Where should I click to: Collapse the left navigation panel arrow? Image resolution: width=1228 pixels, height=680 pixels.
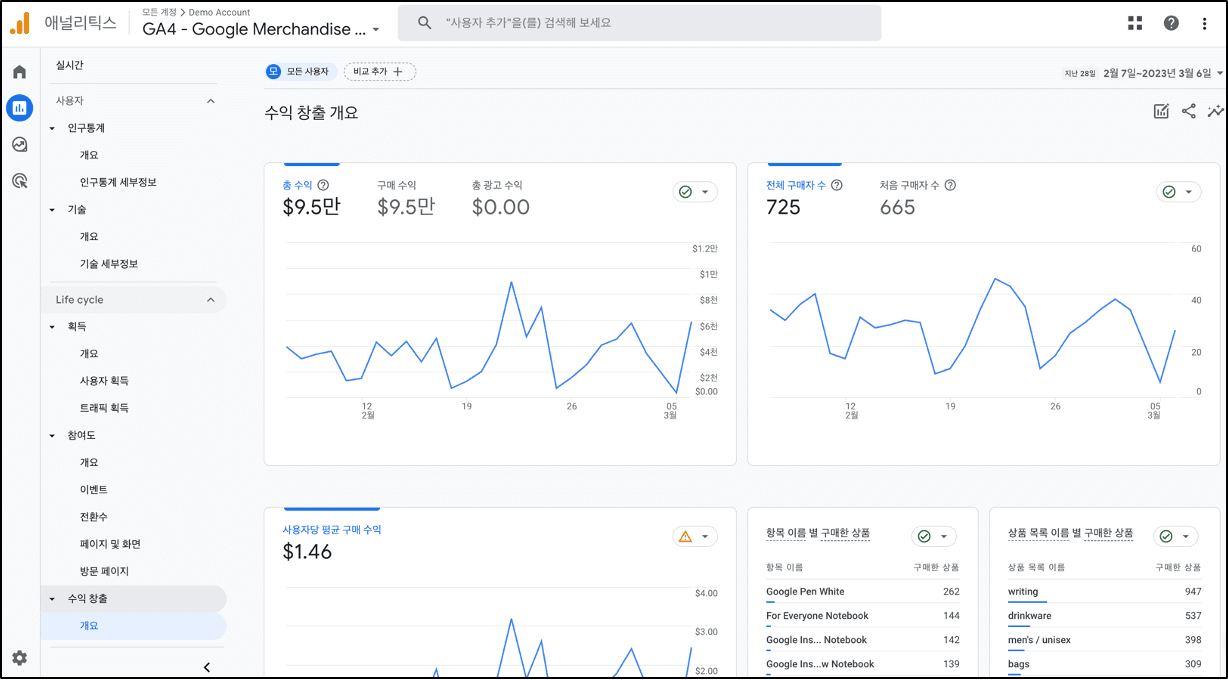[x=207, y=667]
